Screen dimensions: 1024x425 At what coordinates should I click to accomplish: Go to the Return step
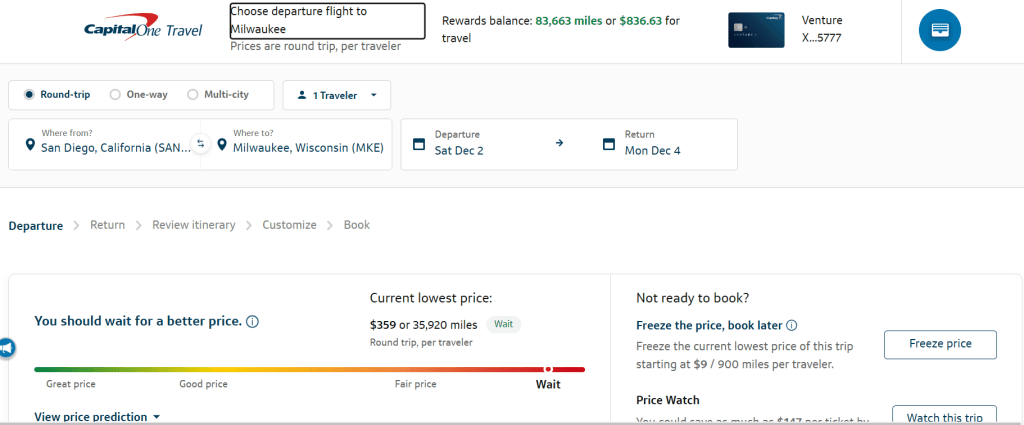(108, 225)
